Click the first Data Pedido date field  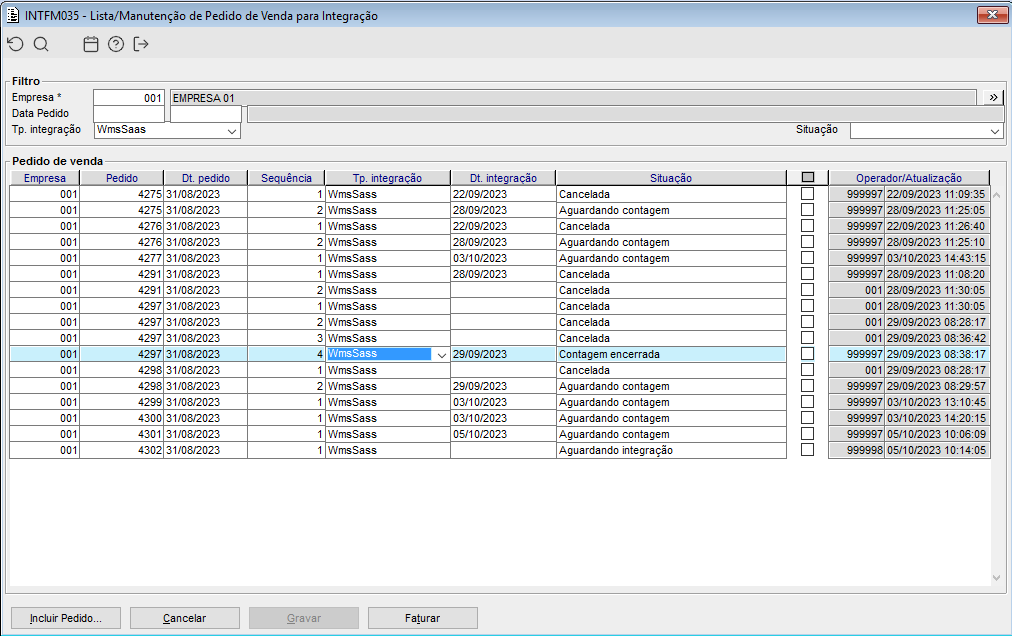click(129, 114)
